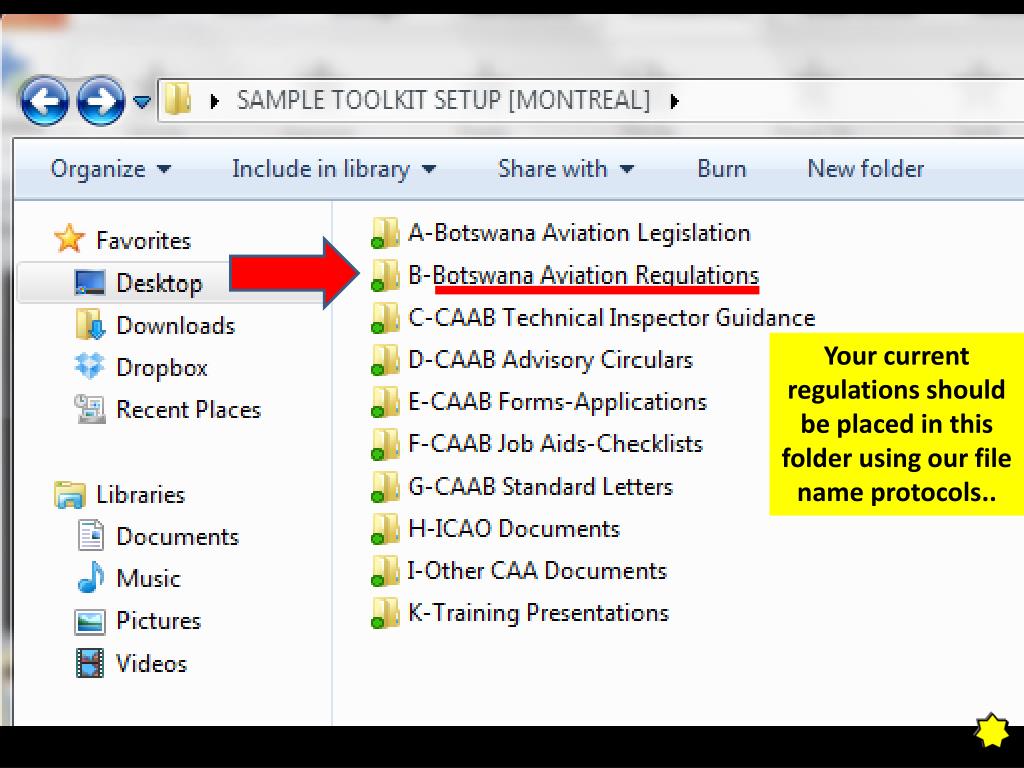1024x768 pixels.
Task: Click the folder icon in address bar
Action: point(178,100)
